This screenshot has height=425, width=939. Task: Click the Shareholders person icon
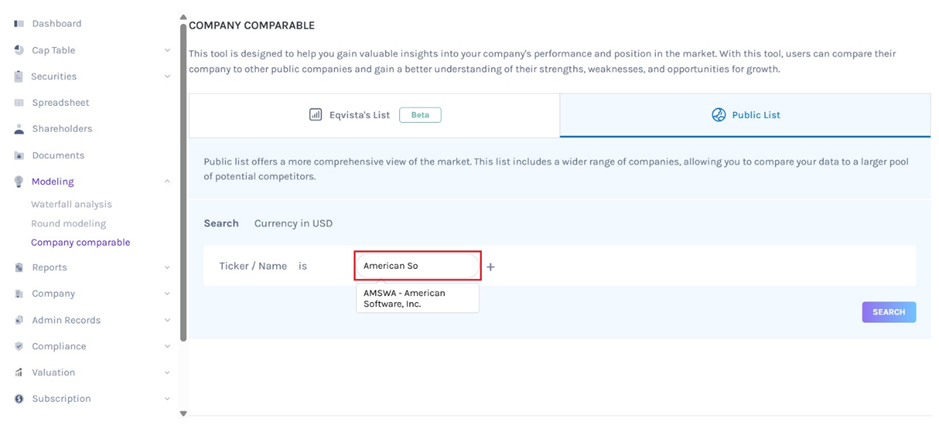[19, 129]
